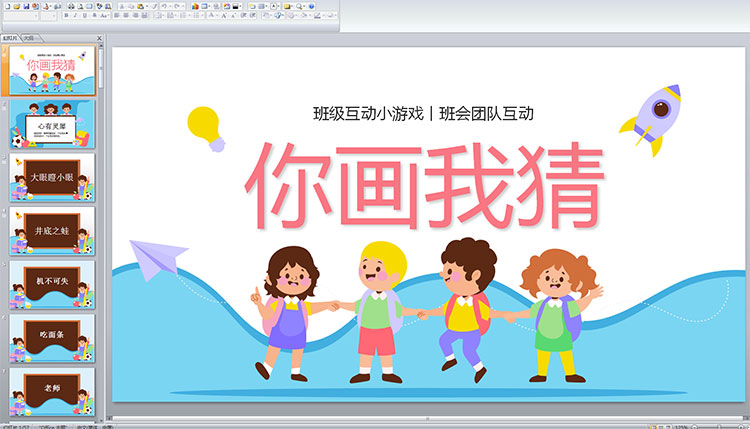Select the title slide thumbnail 你画我猜

(52, 70)
